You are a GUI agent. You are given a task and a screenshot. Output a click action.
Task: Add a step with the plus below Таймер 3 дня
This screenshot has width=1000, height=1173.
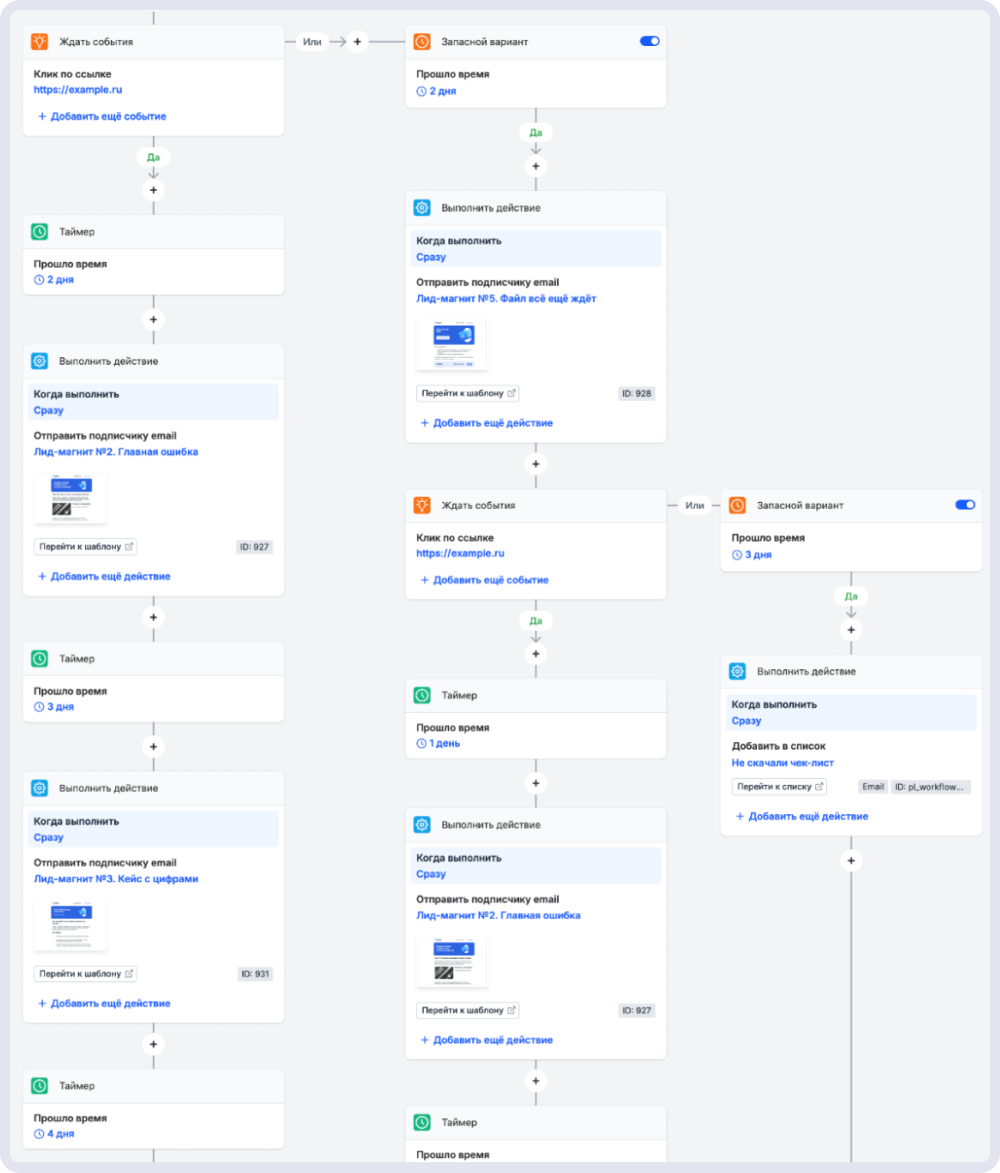[153, 747]
